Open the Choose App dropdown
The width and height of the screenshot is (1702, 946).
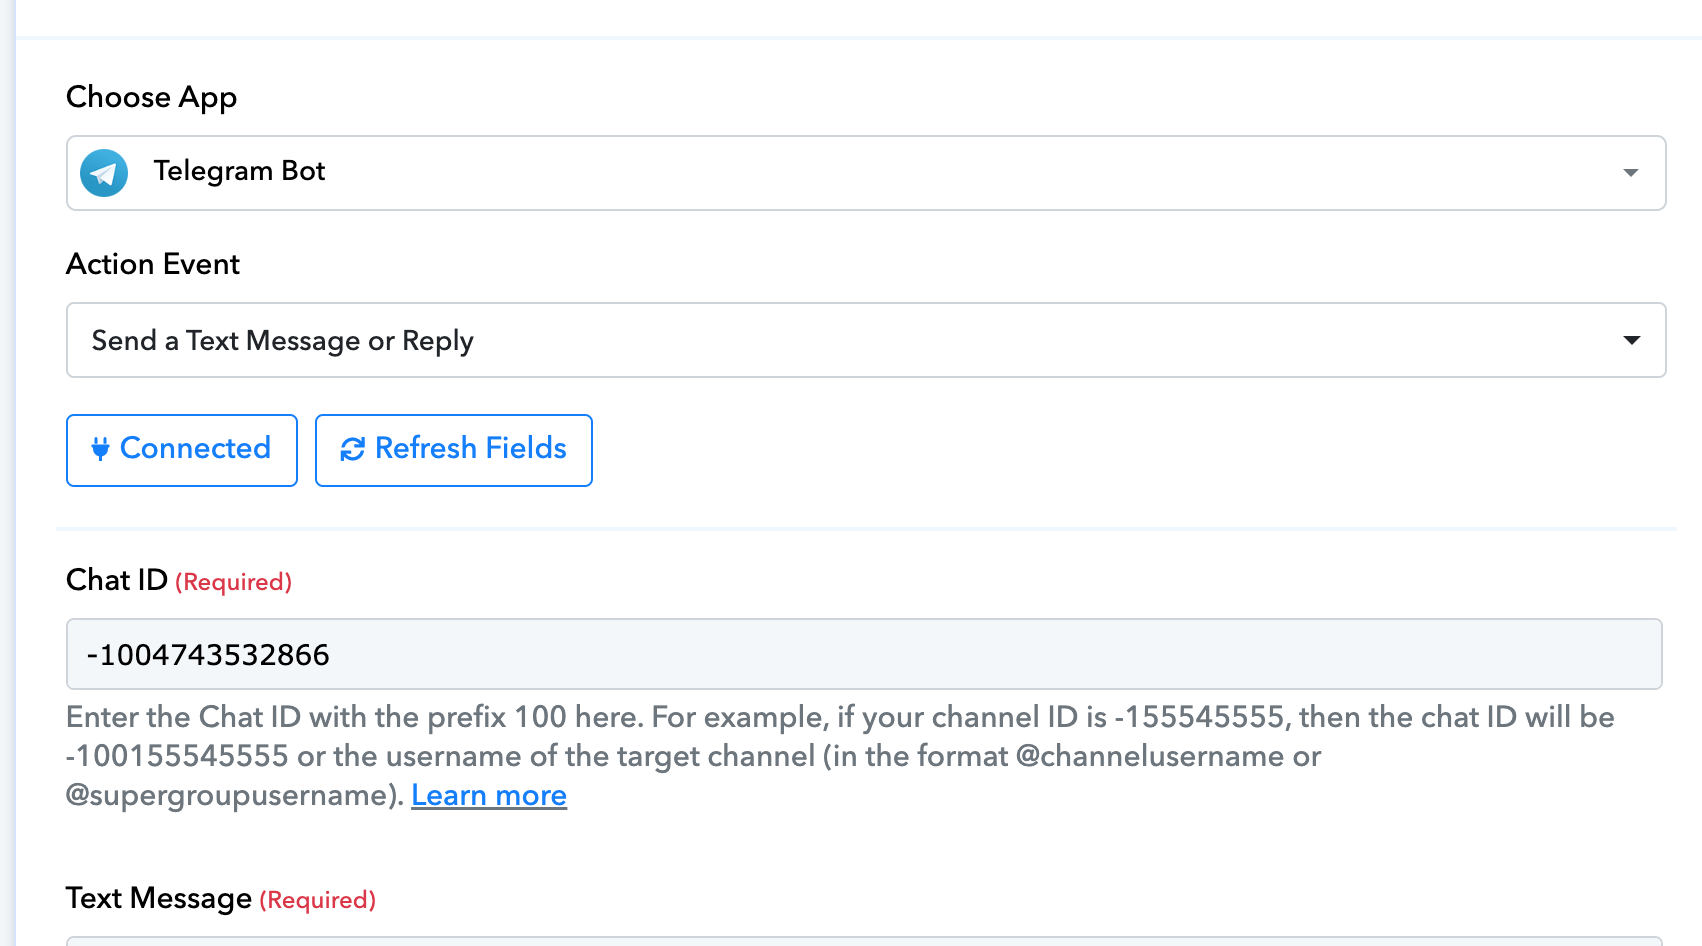click(x=866, y=173)
